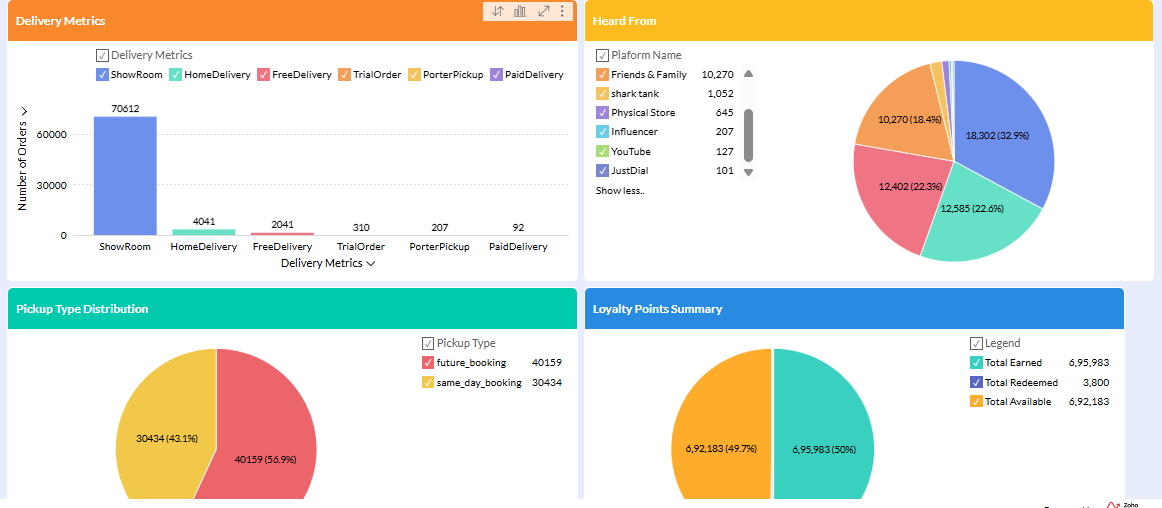Uncheck Friends & Family in Heard From legend
The image size is (1162, 508).
(602, 74)
